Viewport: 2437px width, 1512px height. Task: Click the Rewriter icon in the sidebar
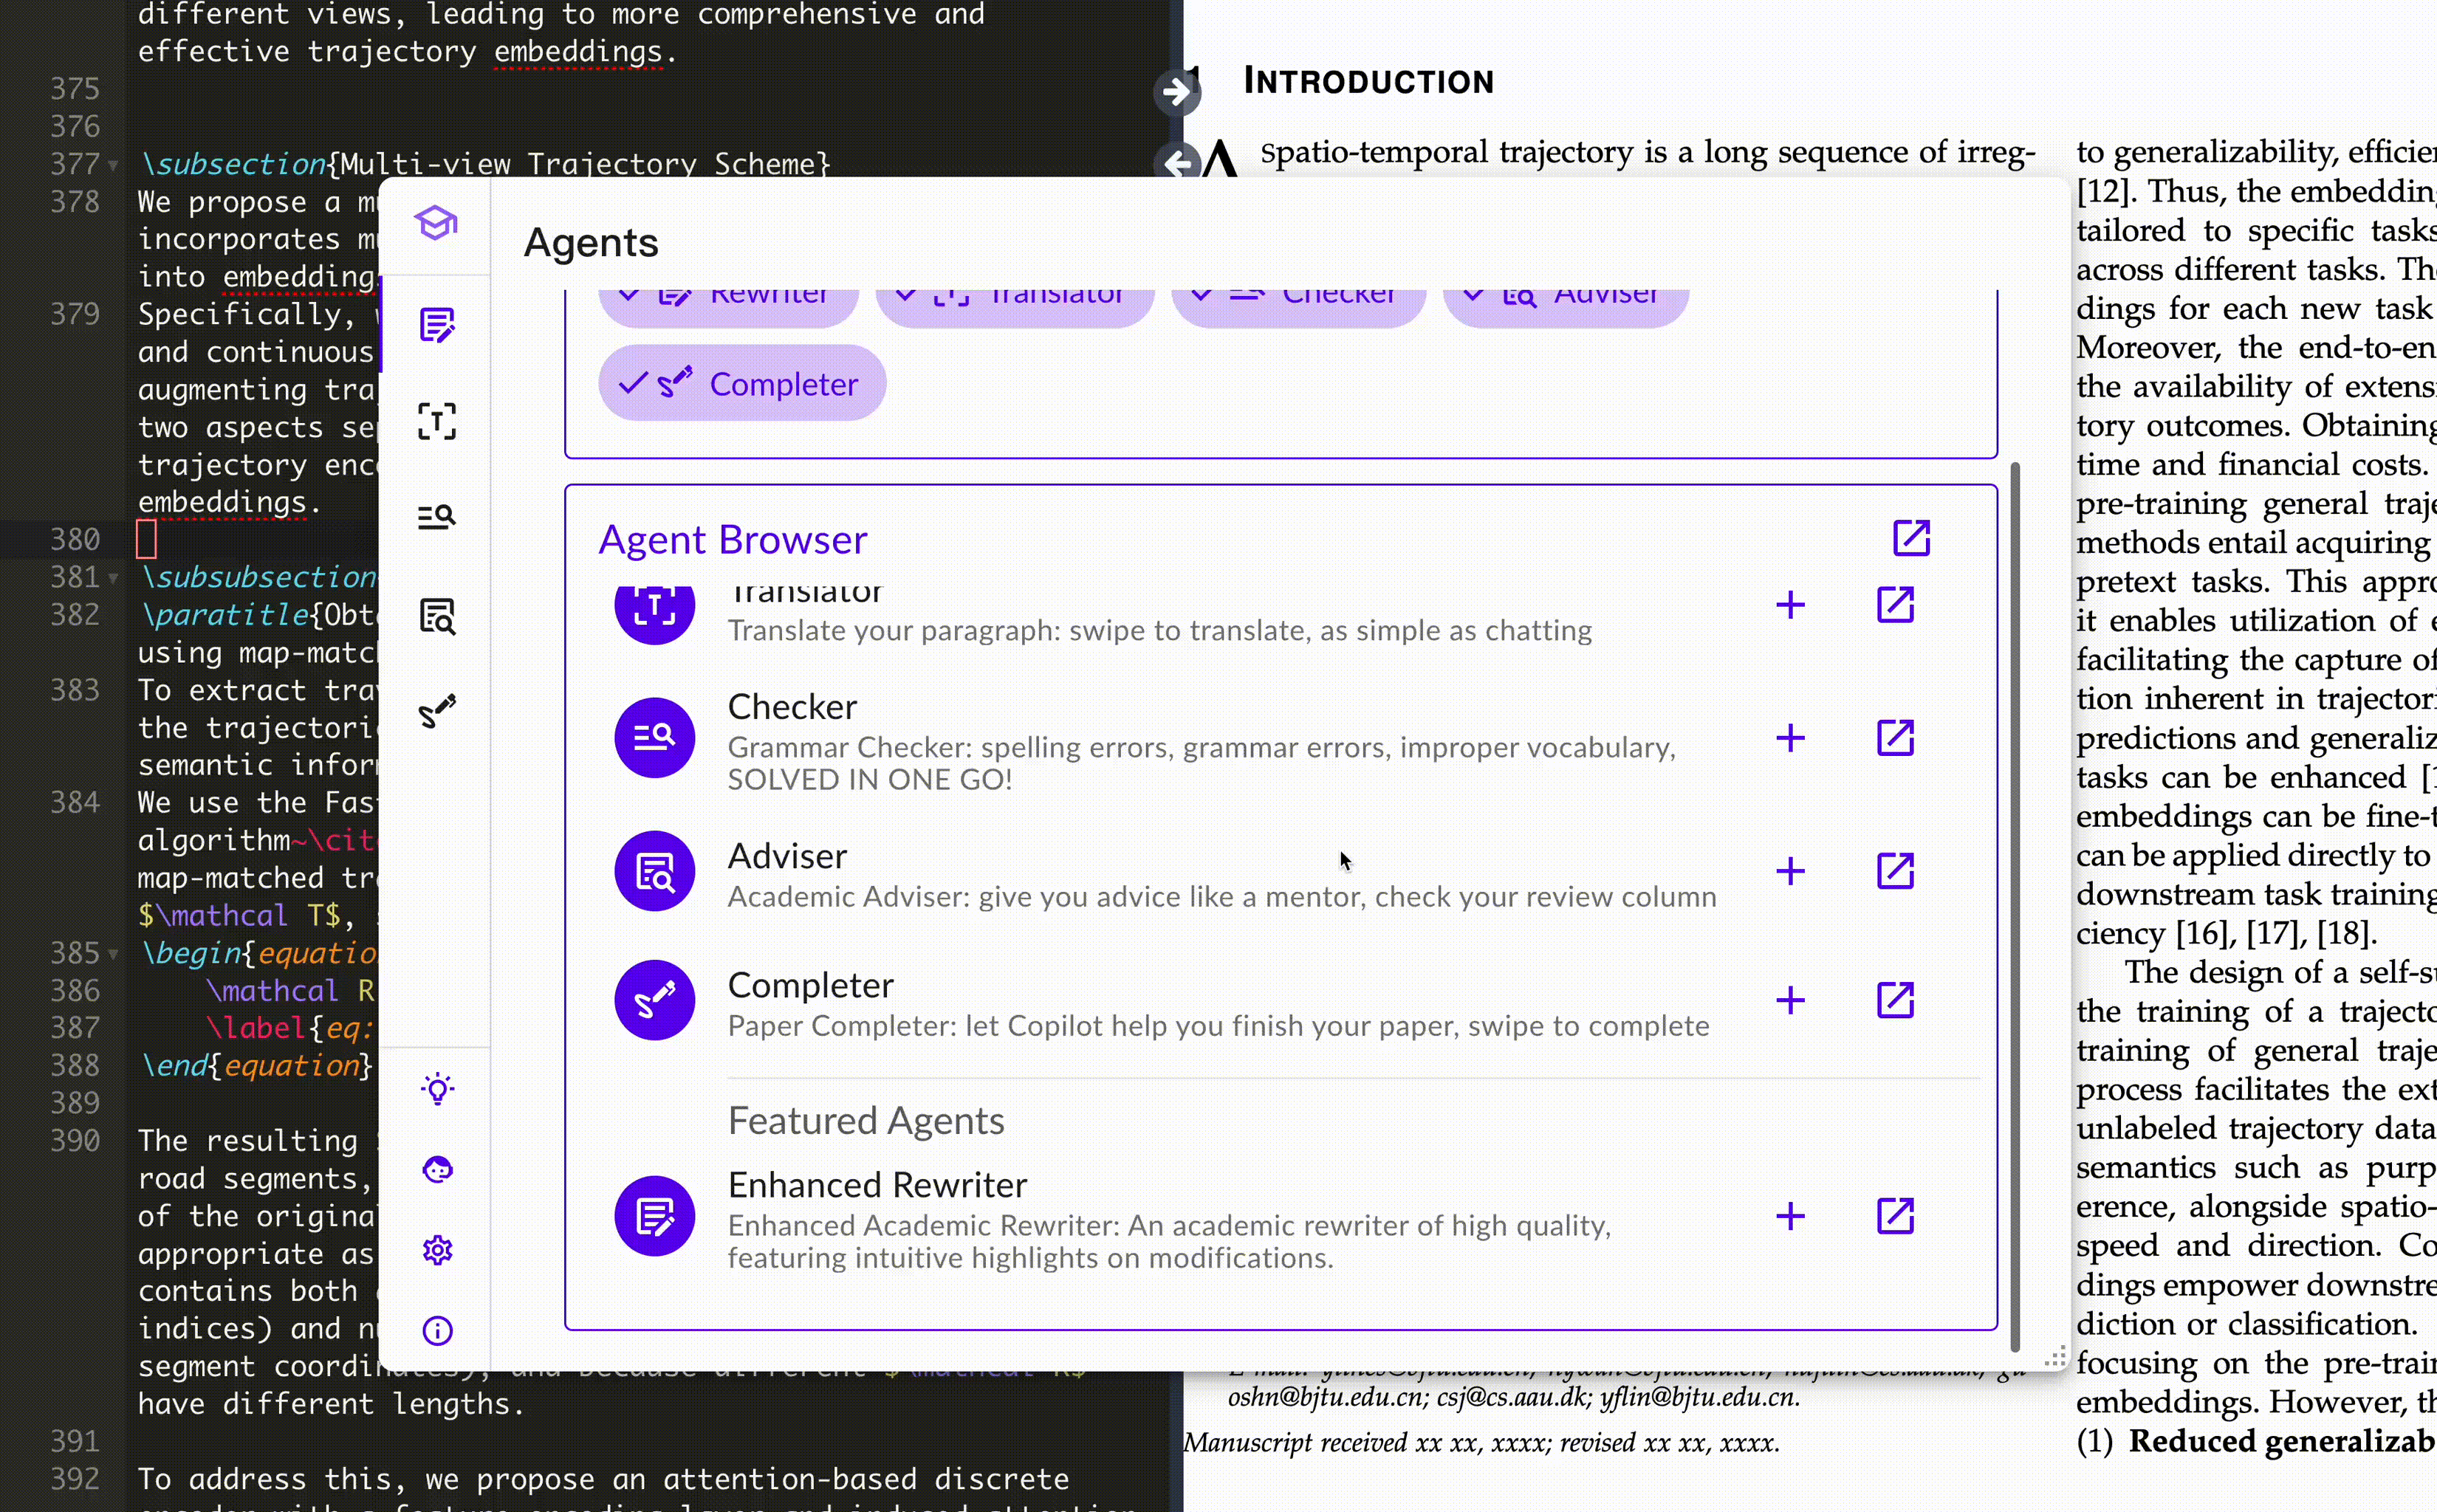point(437,325)
